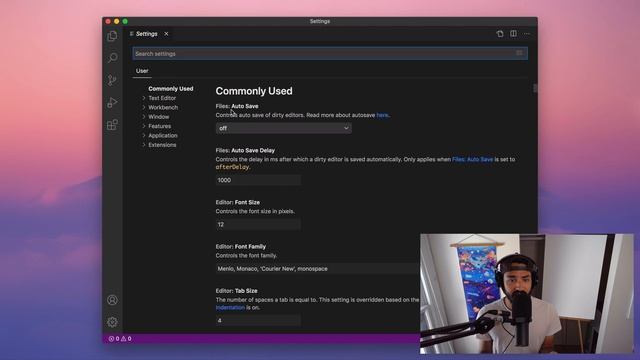Click the filter icon in search settings

tap(519, 53)
